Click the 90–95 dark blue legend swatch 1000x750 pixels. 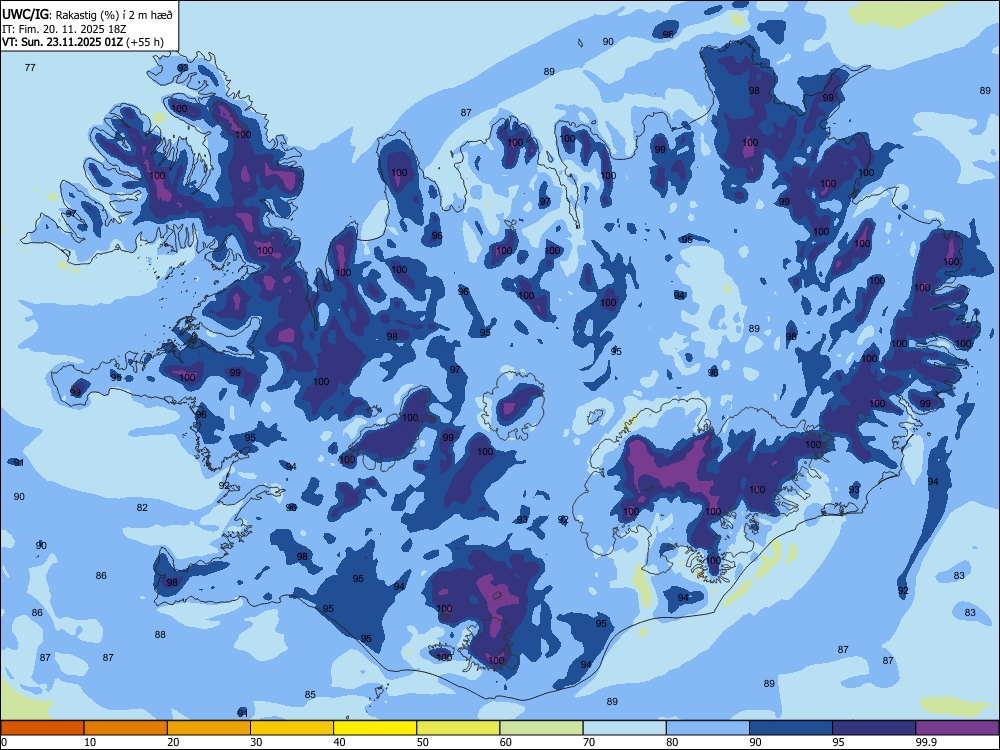coord(791,728)
